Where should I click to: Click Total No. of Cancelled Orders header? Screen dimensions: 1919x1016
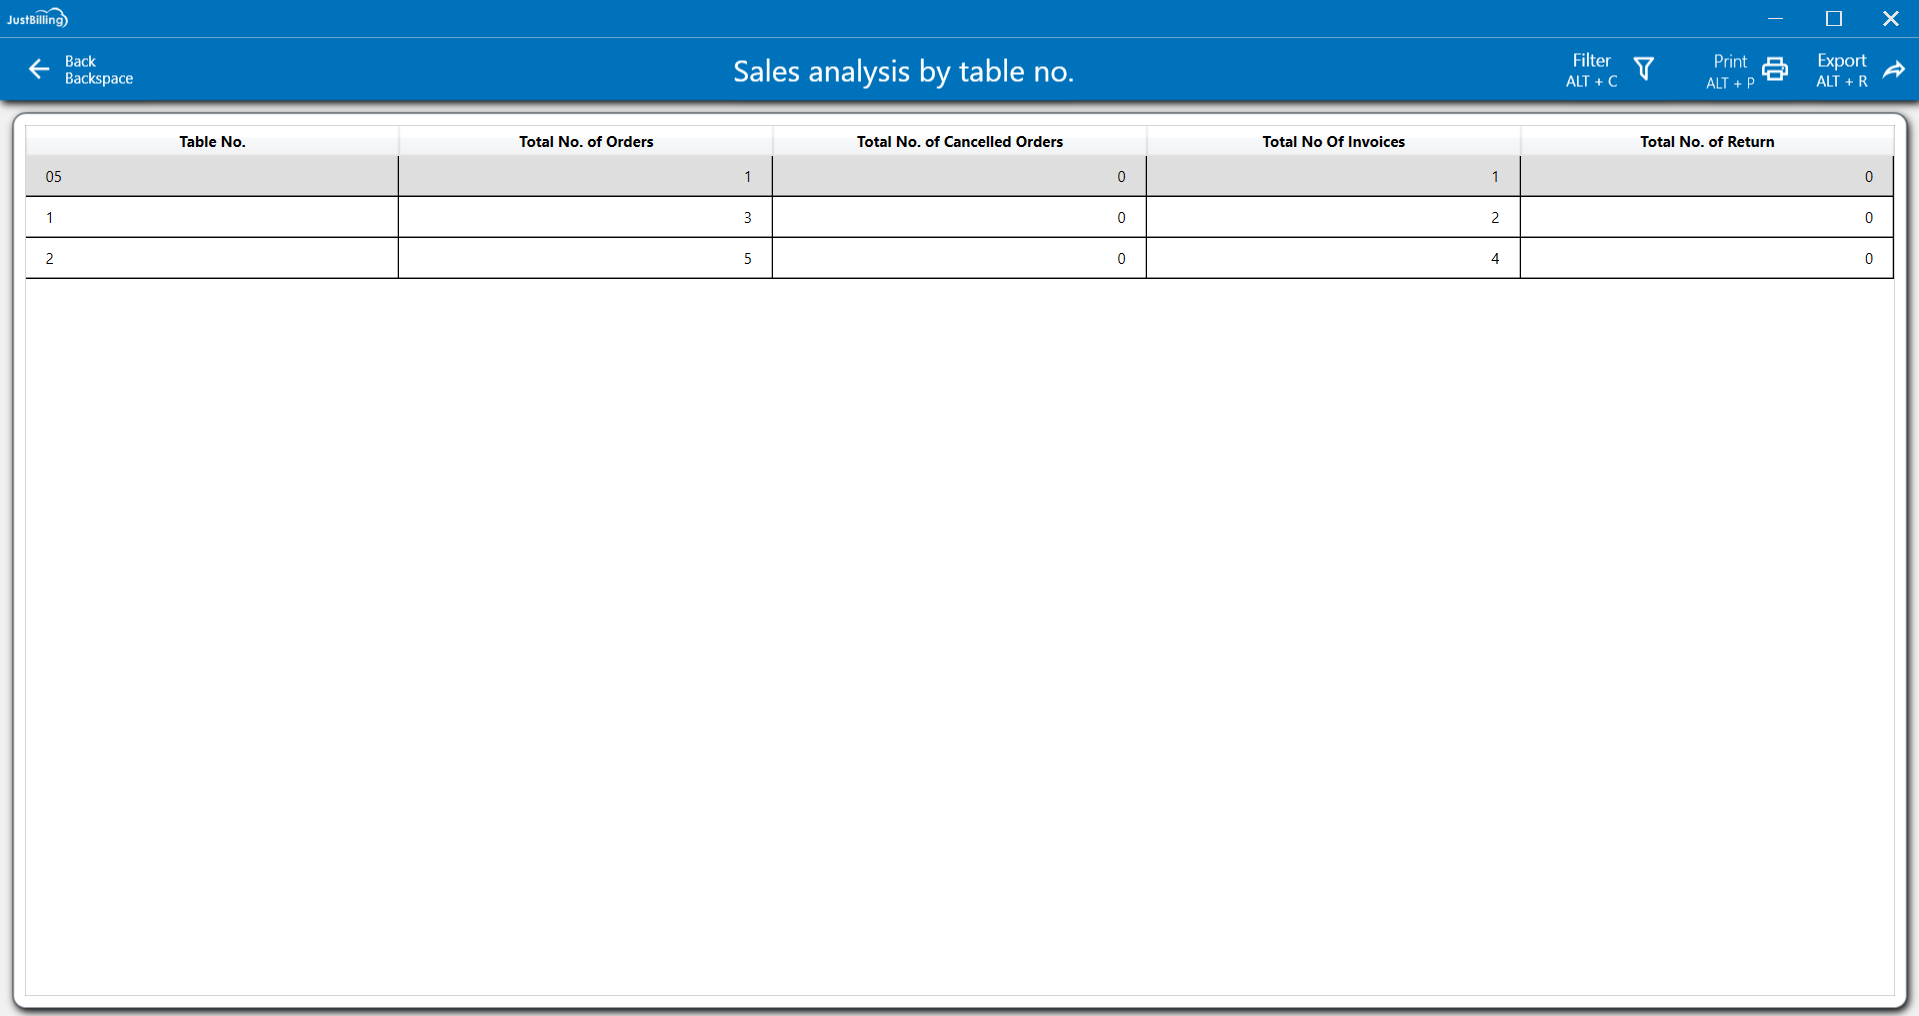coord(959,142)
